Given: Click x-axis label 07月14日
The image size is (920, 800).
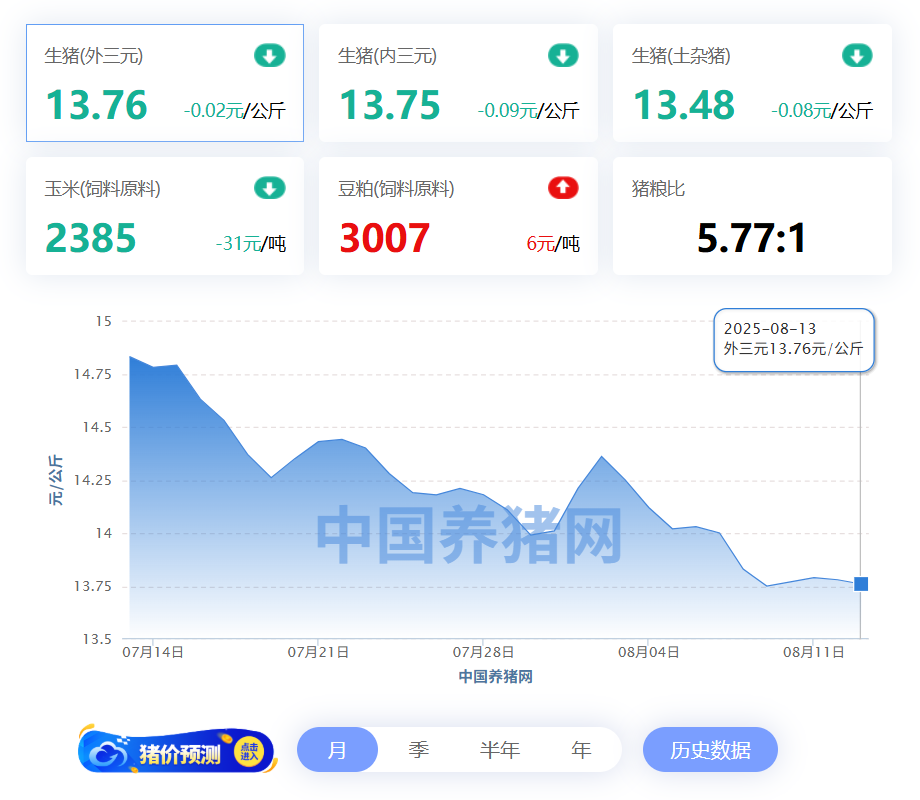Looking at the screenshot, I should pyautogui.click(x=153, y=652).
